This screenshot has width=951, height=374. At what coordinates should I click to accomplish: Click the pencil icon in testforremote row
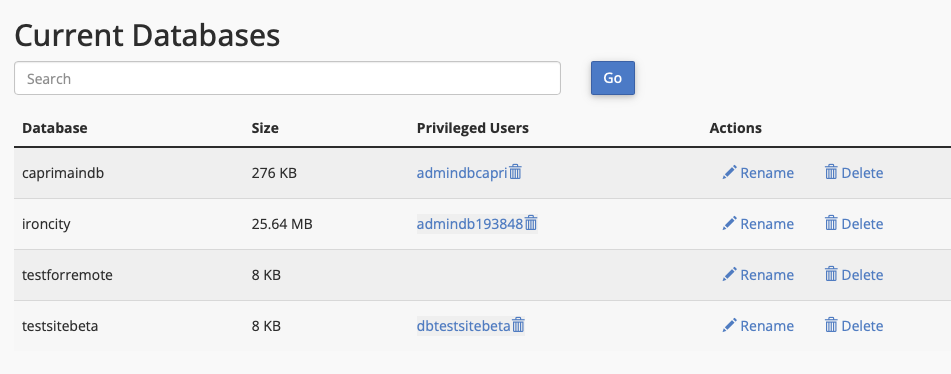[729, 275]
